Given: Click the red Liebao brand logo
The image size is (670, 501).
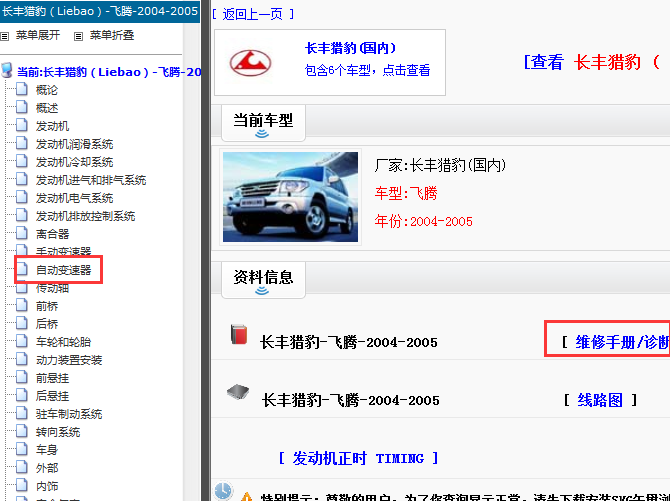Looking at the screenshot, I should point(250,63).
